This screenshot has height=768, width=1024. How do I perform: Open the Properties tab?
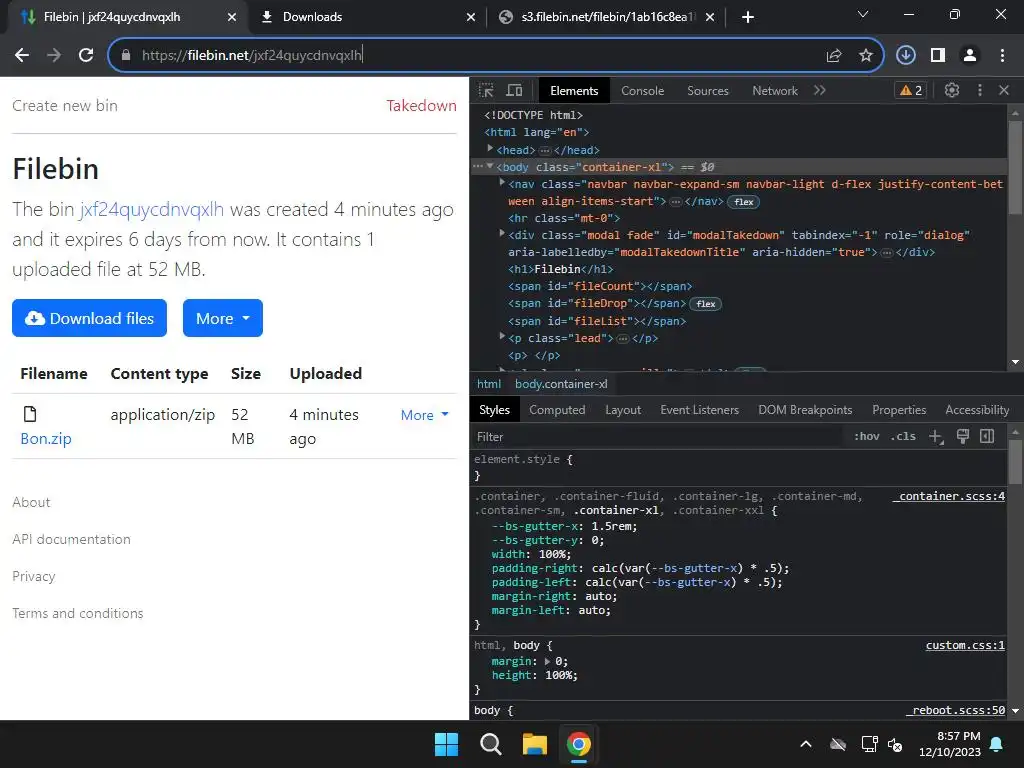click(x=899, y=409)
